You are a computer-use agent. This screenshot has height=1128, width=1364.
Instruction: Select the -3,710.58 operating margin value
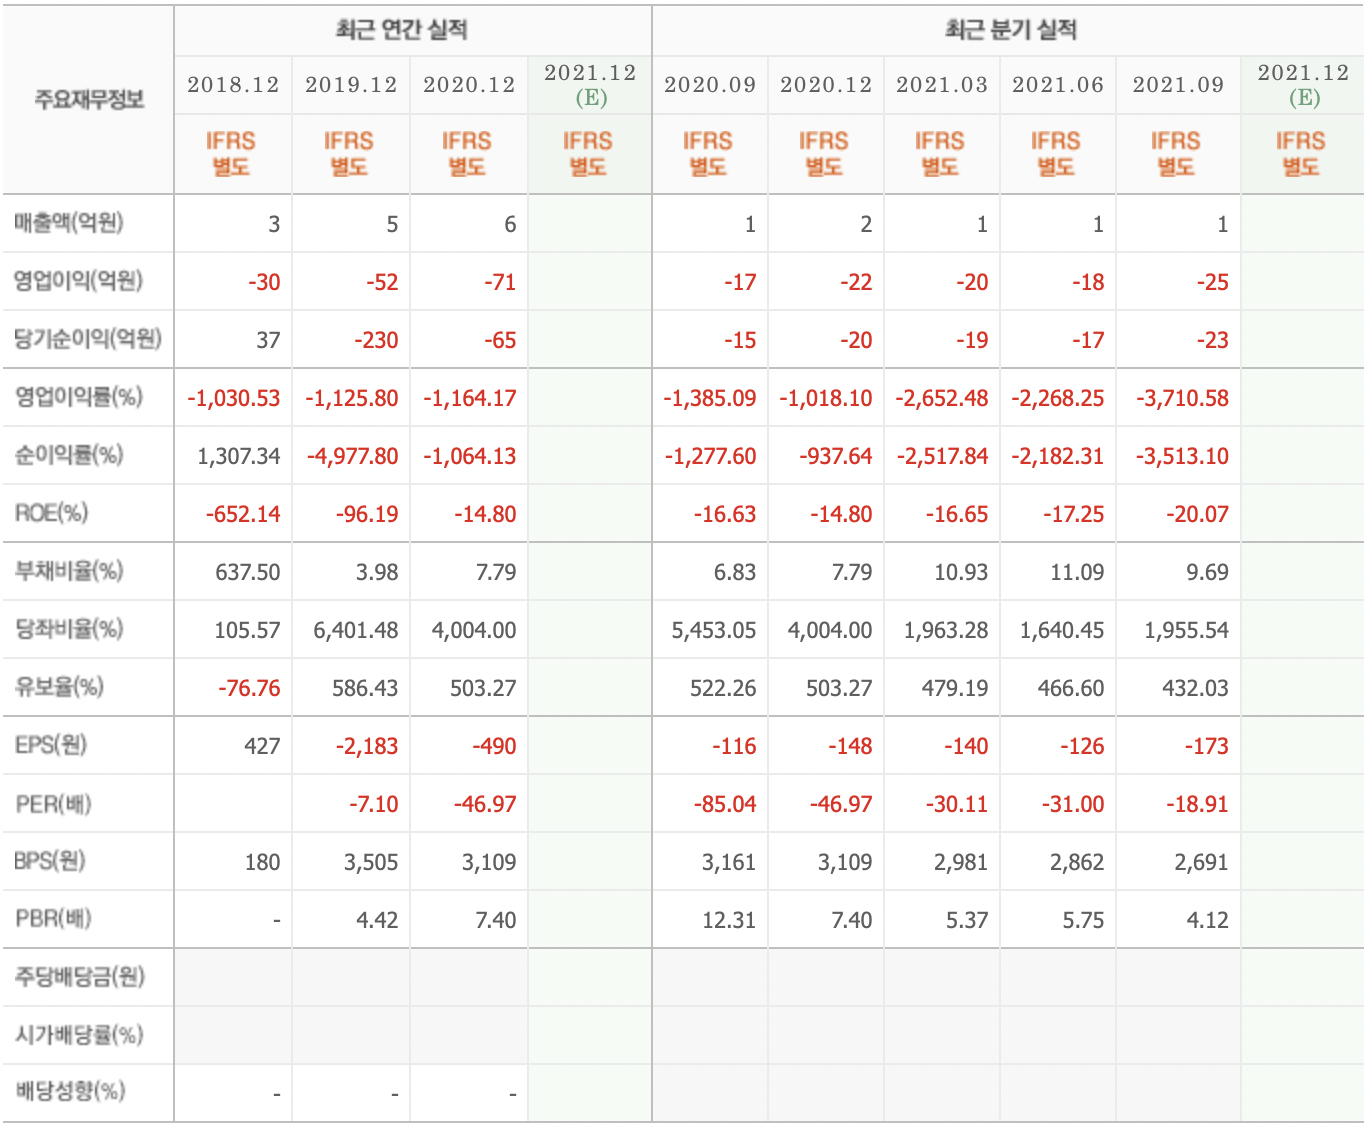point(1182,398)
